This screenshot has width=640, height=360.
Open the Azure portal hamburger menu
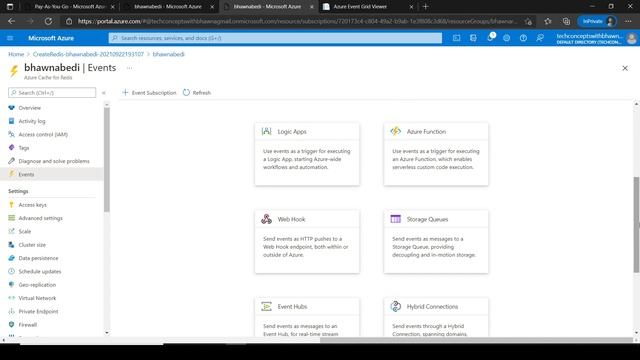[10, 38]
